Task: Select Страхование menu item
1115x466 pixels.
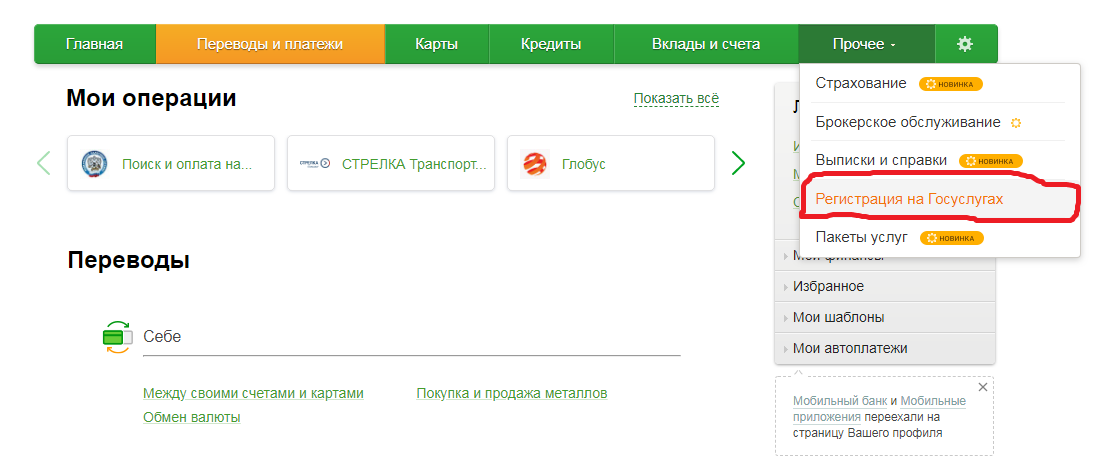Action: [861, 83]
